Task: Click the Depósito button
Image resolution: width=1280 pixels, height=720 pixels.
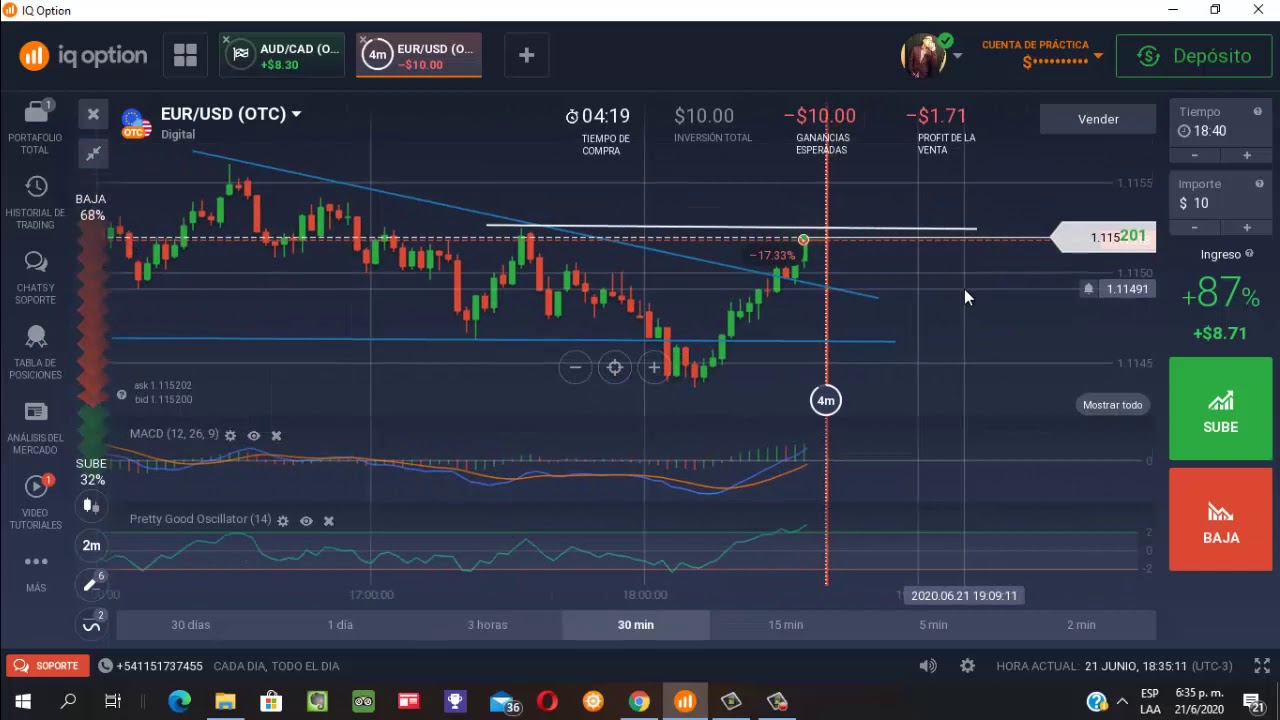Action: (x=1194, y=56)
